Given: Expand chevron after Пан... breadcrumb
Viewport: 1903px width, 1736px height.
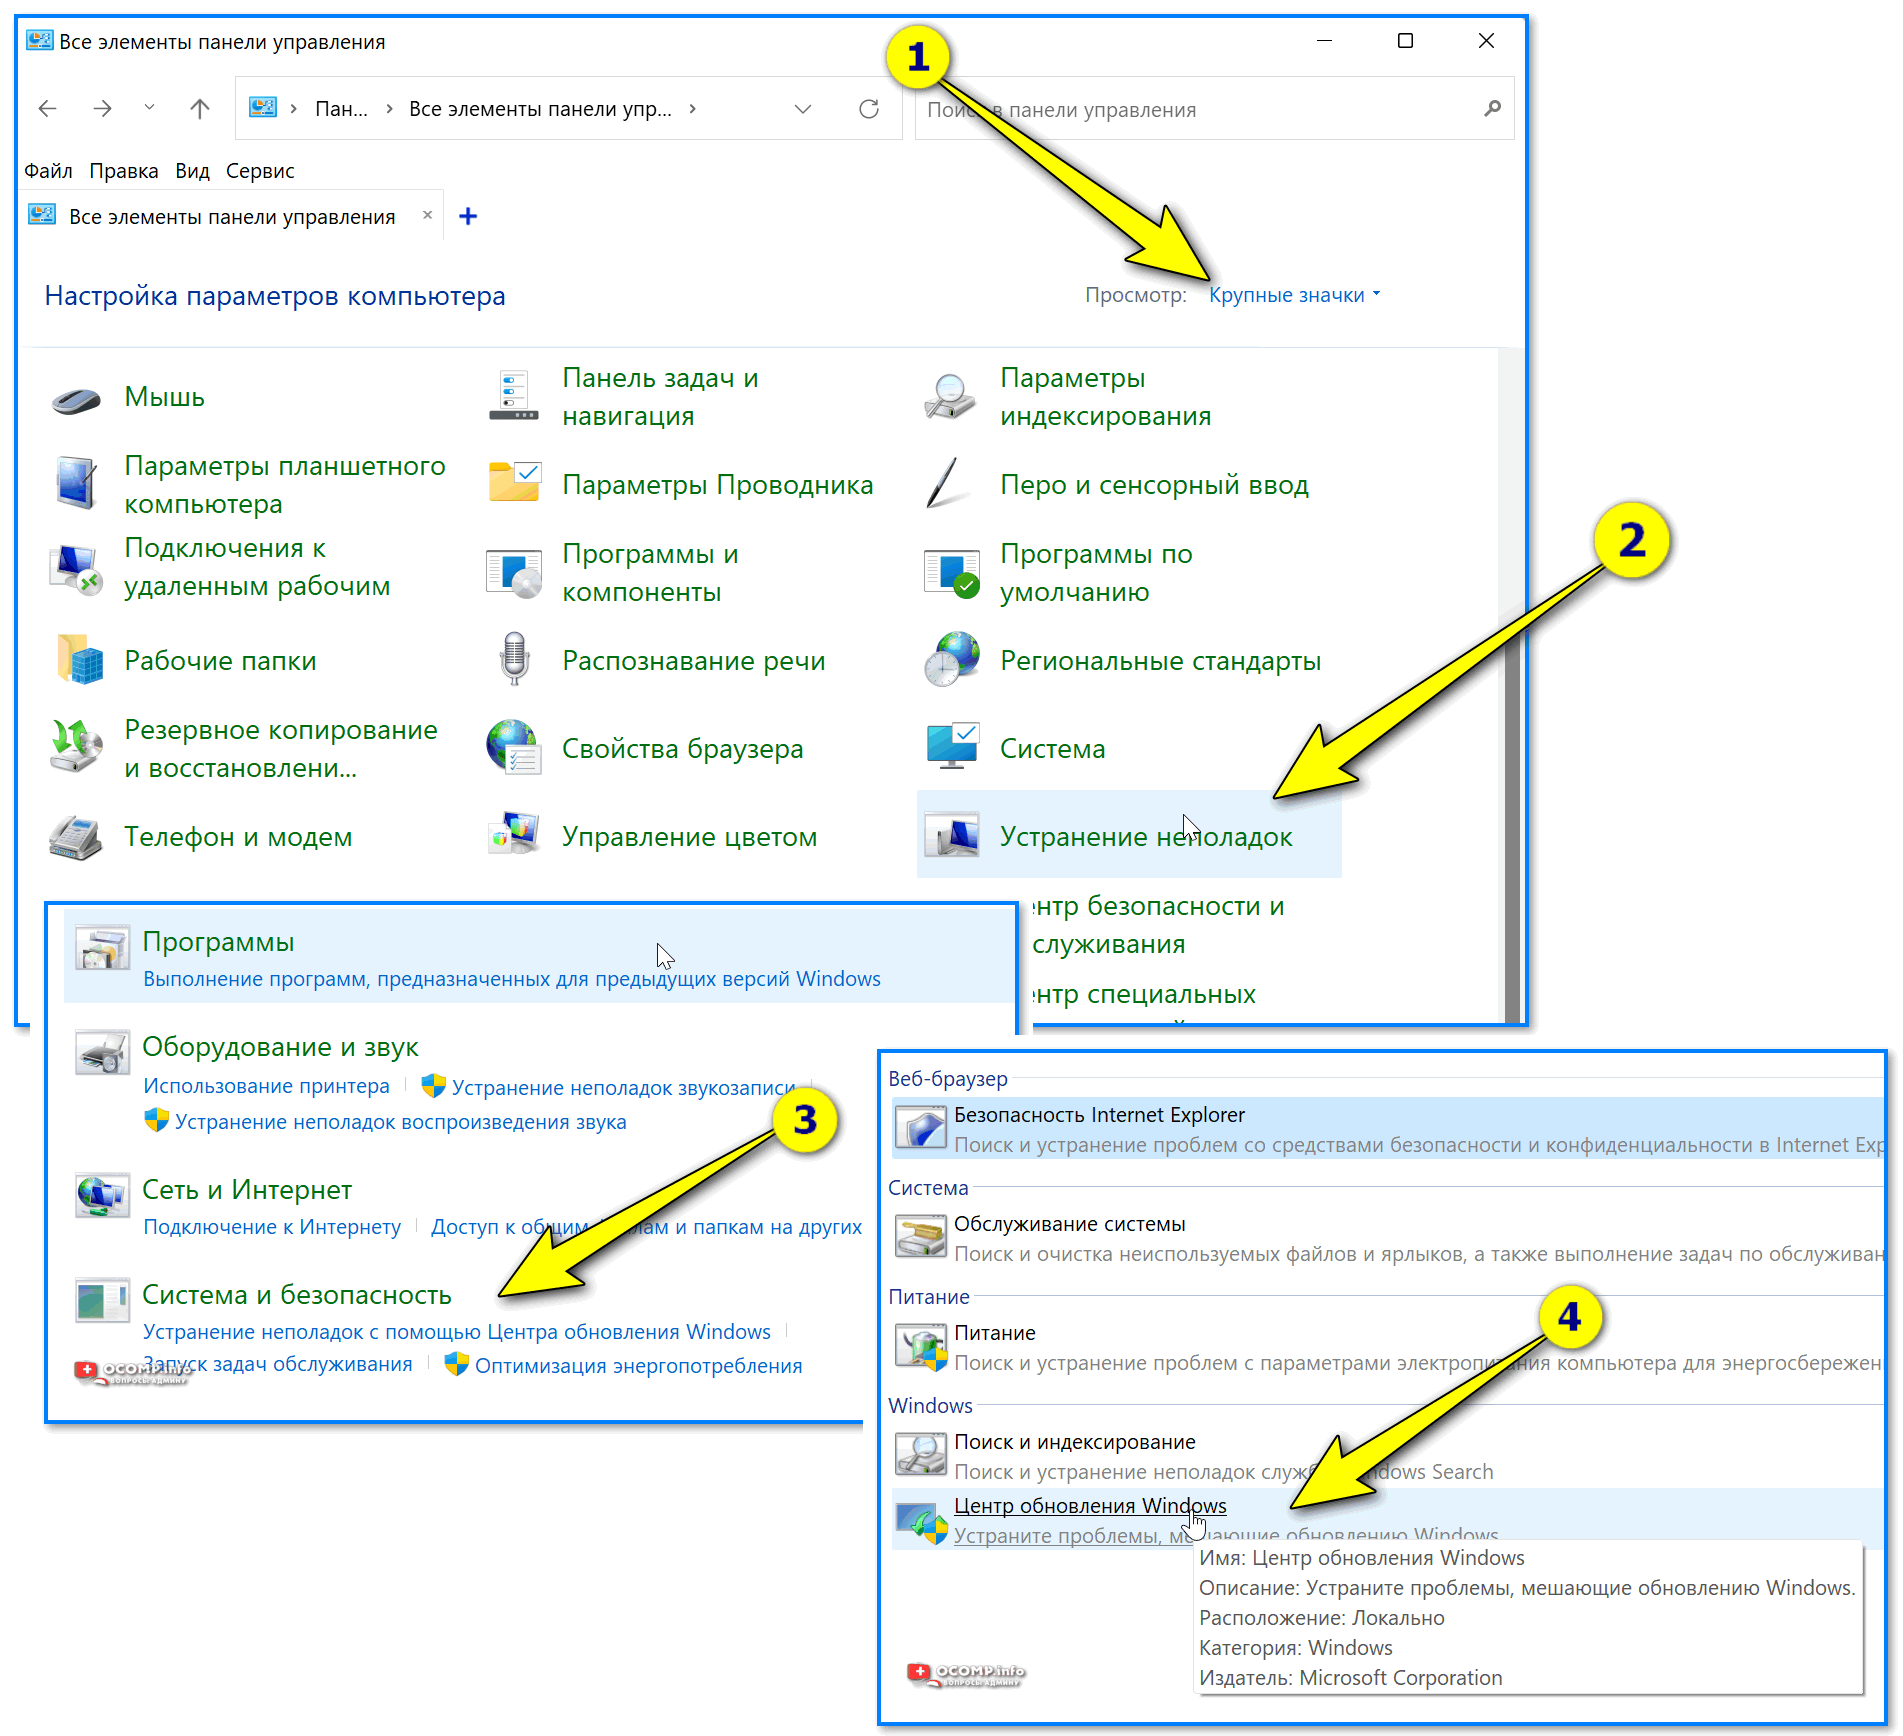Looking at the screenshot, I should pyautogui.click(x=389, y=108).
